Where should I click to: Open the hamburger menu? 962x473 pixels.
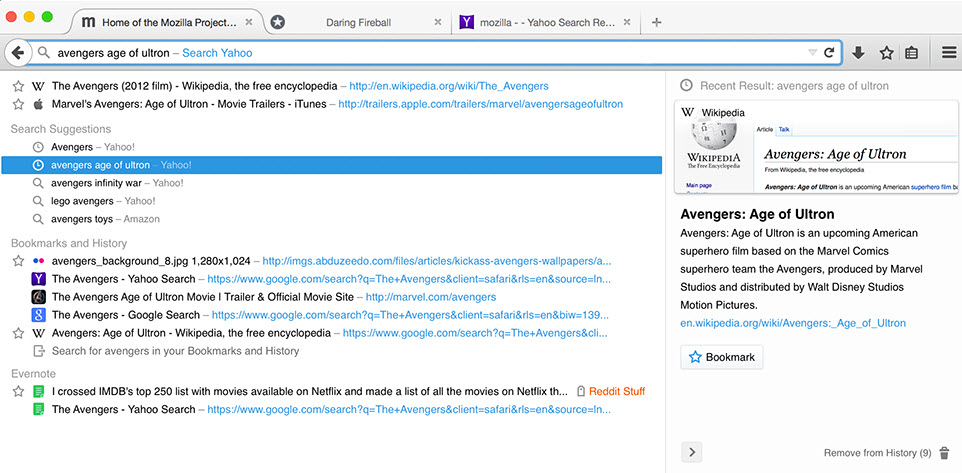click(949, 53)
